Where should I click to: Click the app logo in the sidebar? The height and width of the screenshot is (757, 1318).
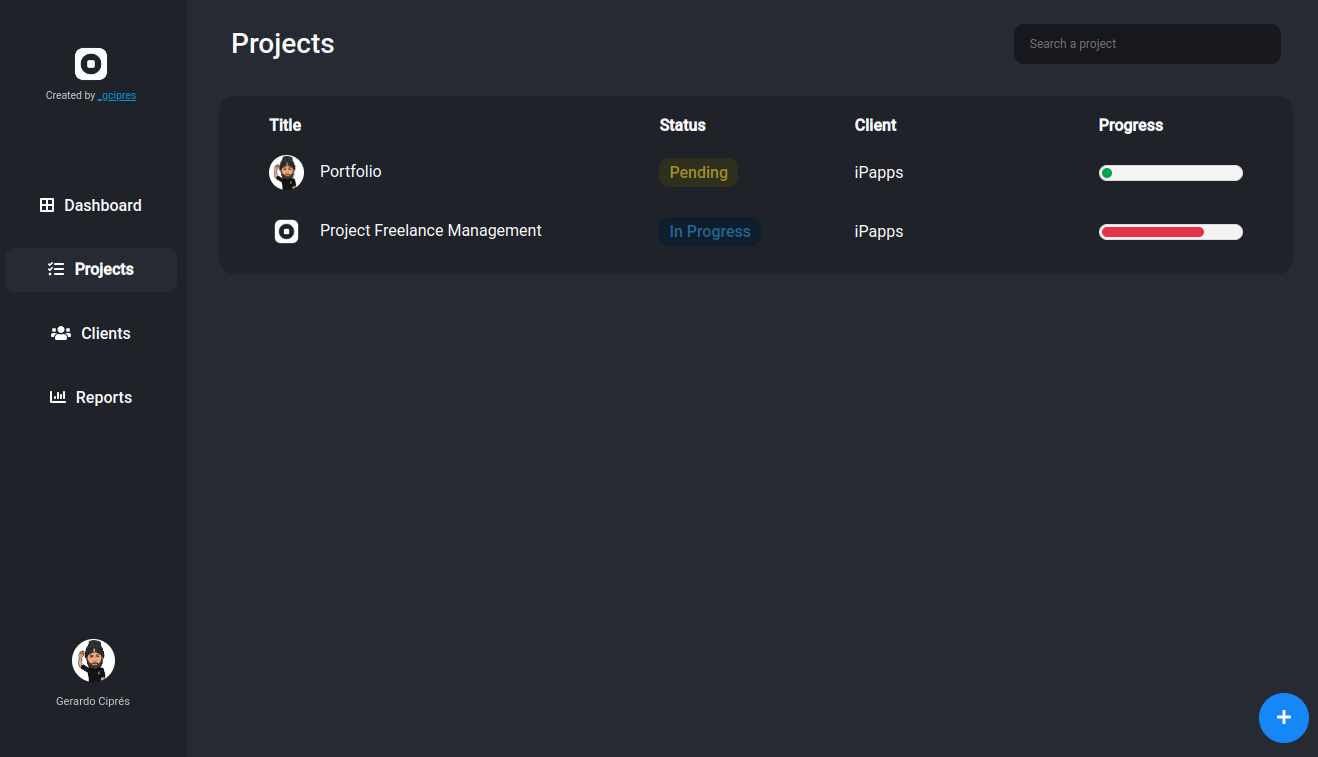[91, 64]
